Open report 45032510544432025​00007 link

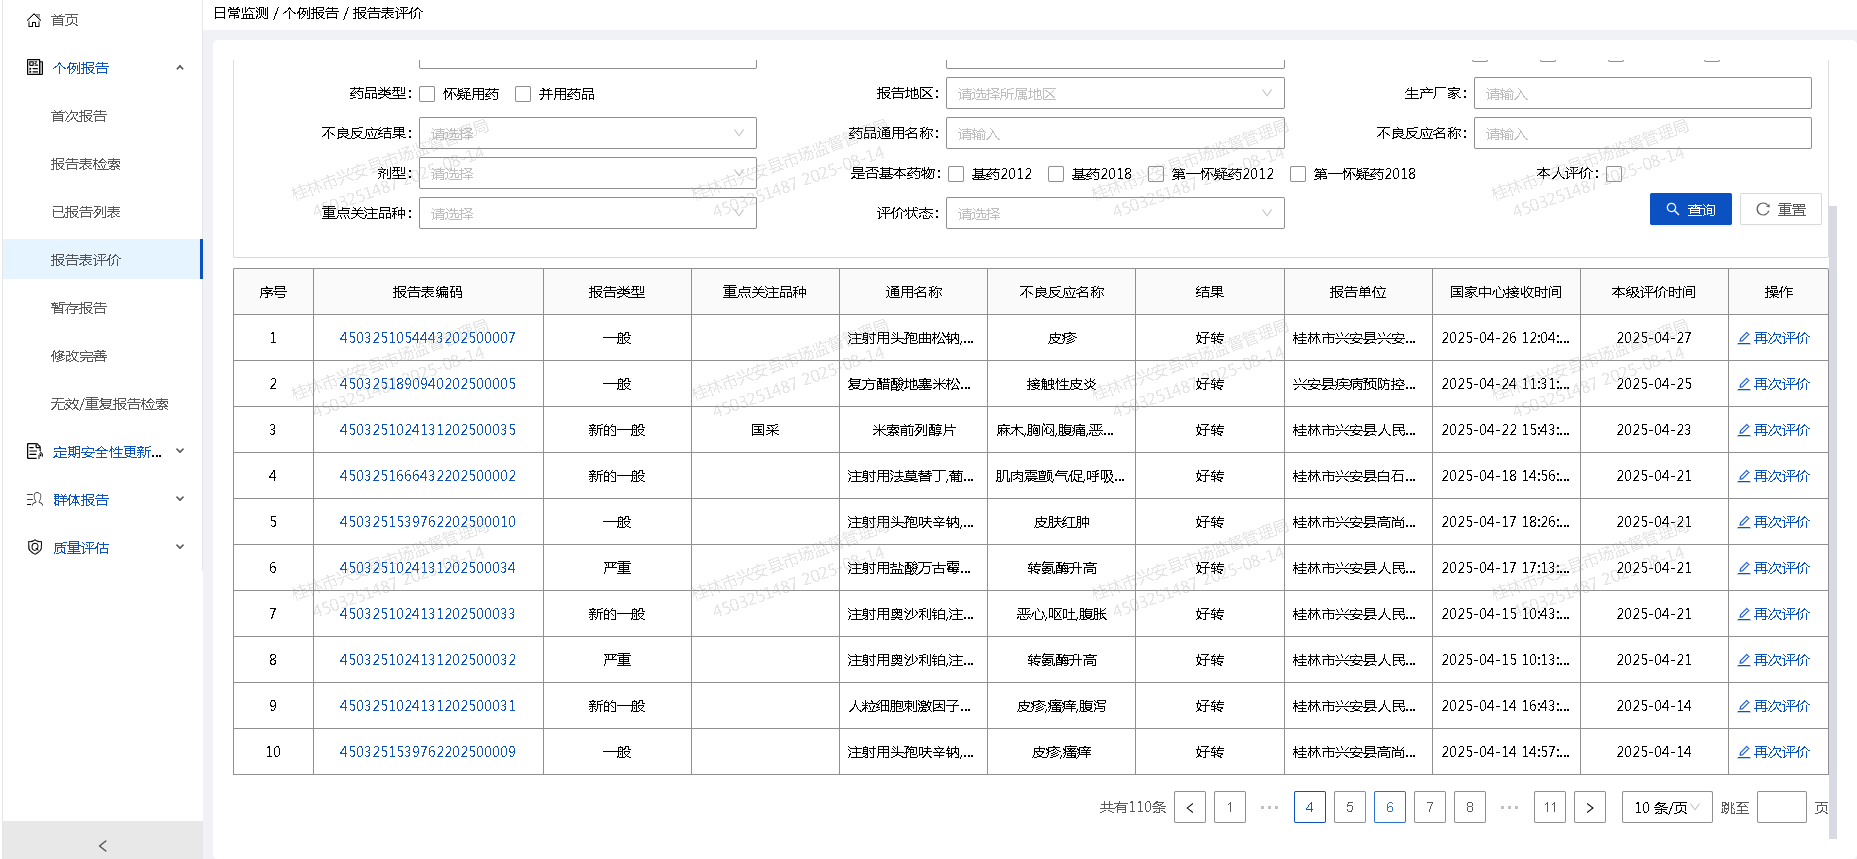[x=427, y=338]
